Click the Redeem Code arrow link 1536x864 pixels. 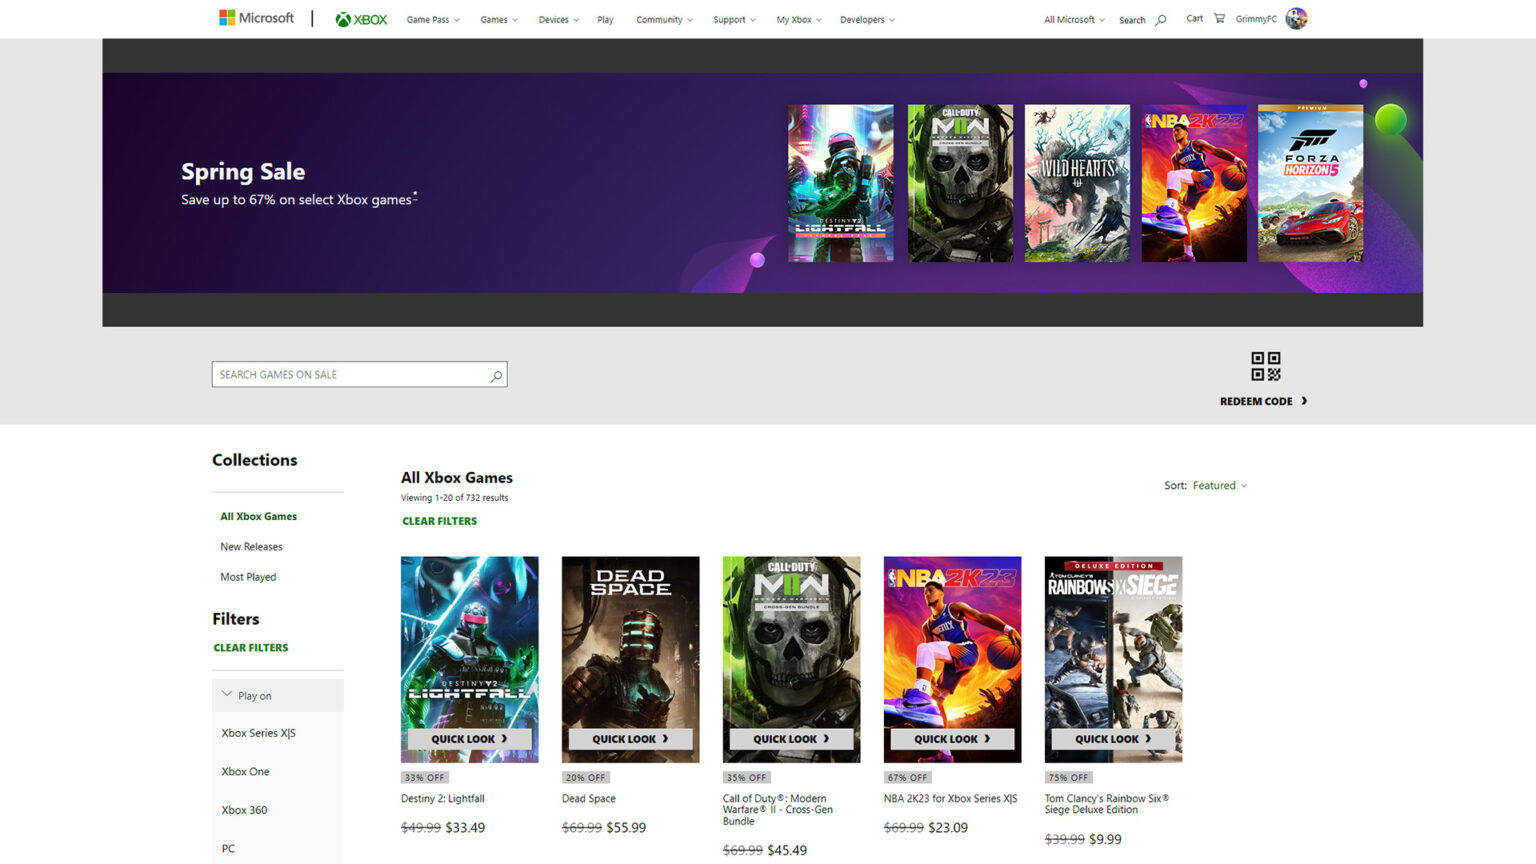[x=1263, y=401]
